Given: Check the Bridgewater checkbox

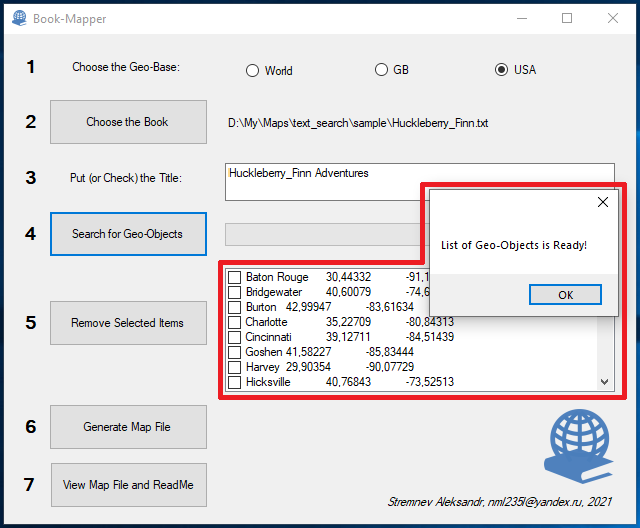Looking at the screenshot, I should pos(234,292).
